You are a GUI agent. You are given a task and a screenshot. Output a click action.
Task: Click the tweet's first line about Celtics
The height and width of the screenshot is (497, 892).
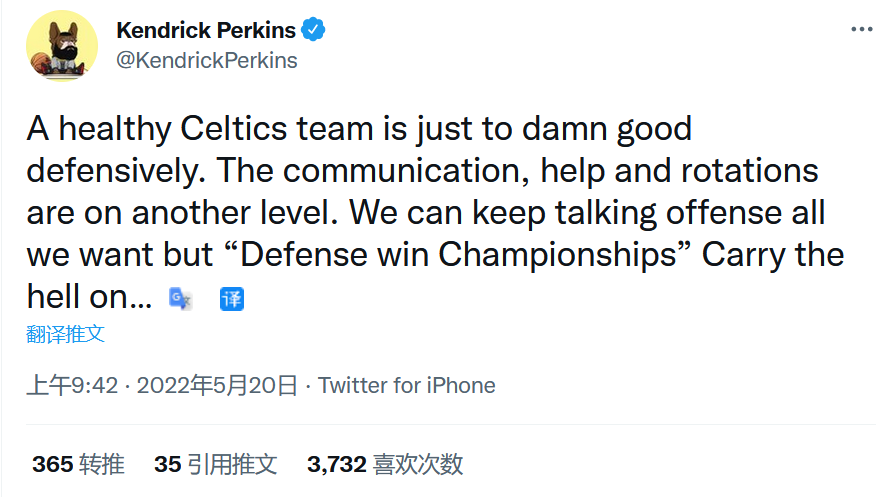point(359,129)
